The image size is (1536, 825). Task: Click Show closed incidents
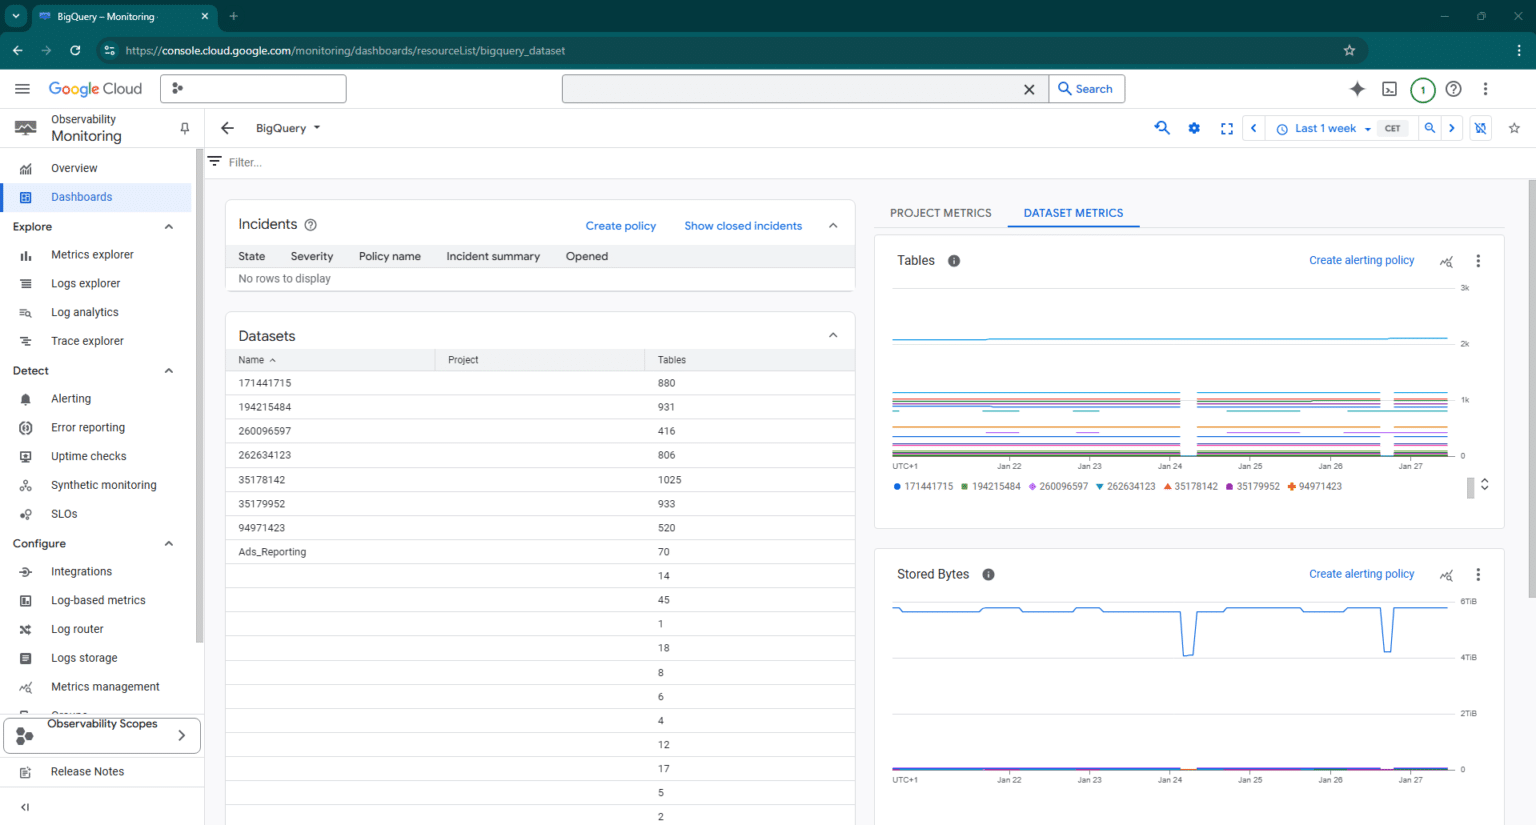click(x=743, y=226)
